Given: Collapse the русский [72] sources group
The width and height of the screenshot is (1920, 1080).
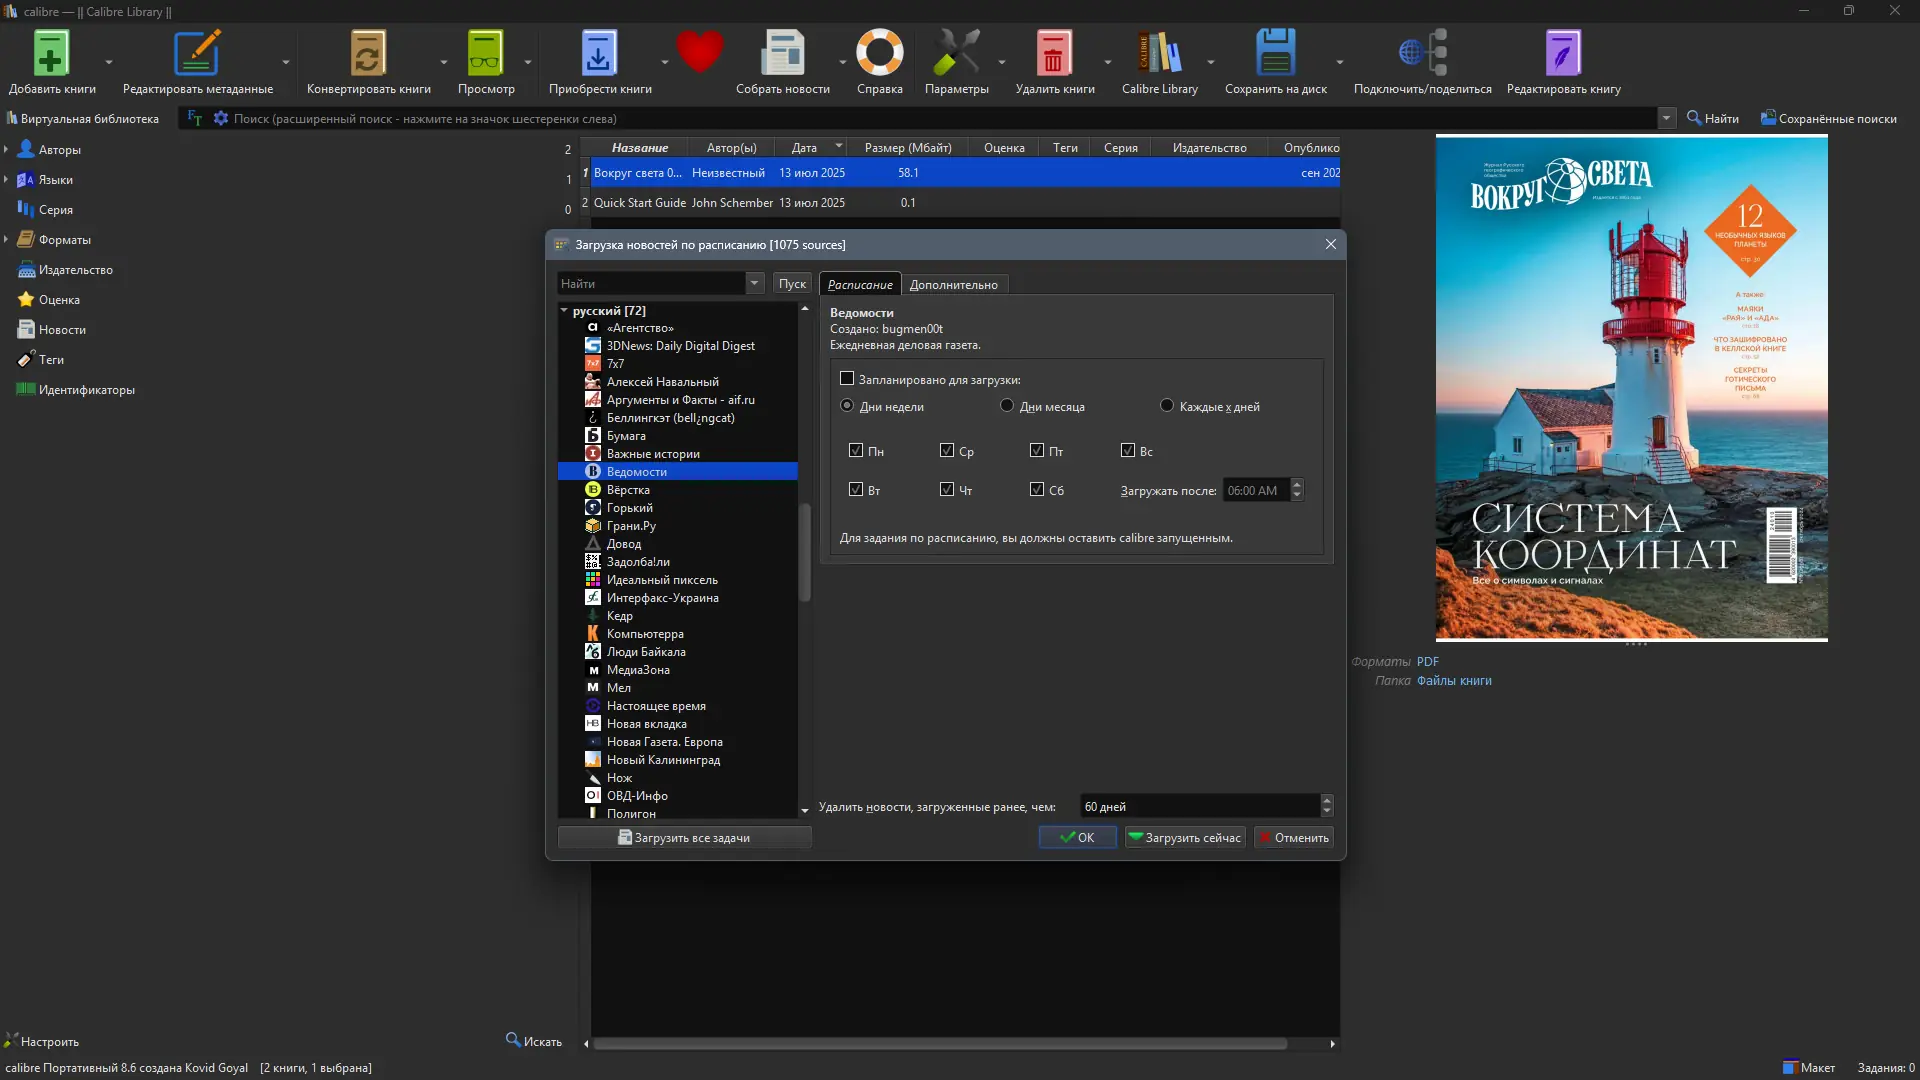Looking at the screenshot, I should (x=564, y=311).
